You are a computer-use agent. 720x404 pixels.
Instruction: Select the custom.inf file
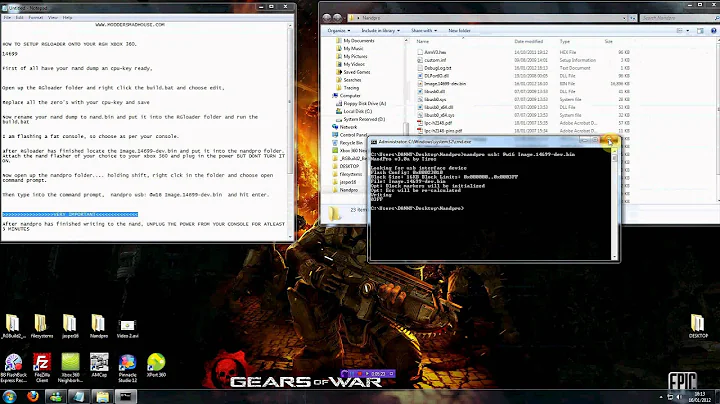pos(435,60)
